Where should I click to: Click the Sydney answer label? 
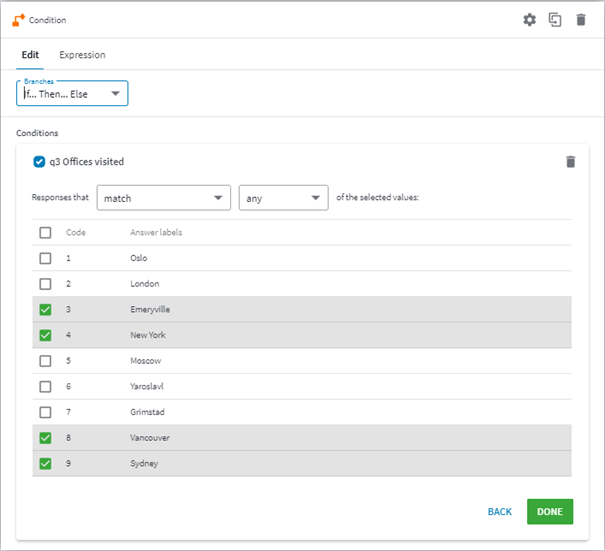click(144, 463)
